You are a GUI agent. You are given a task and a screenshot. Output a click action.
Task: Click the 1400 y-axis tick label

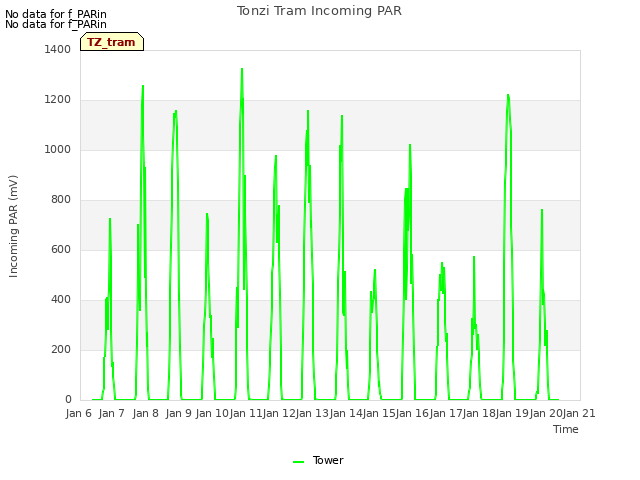click(x=58, y=49)
